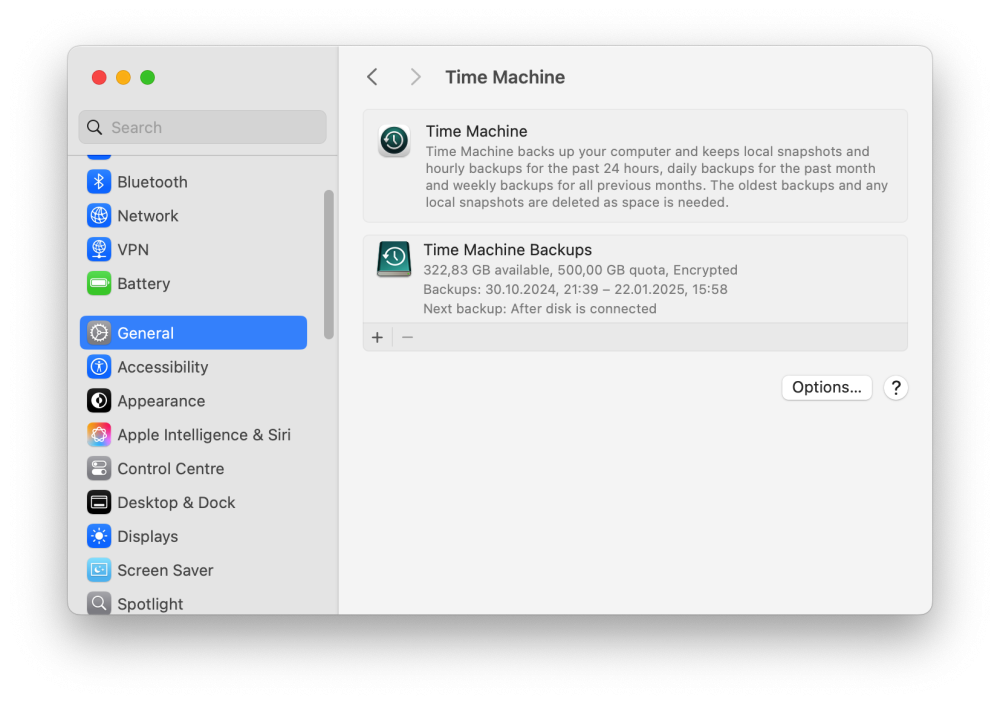Add a backup disk with plus button
This screenshot has width=1000, height=704.
click(377, 337)
